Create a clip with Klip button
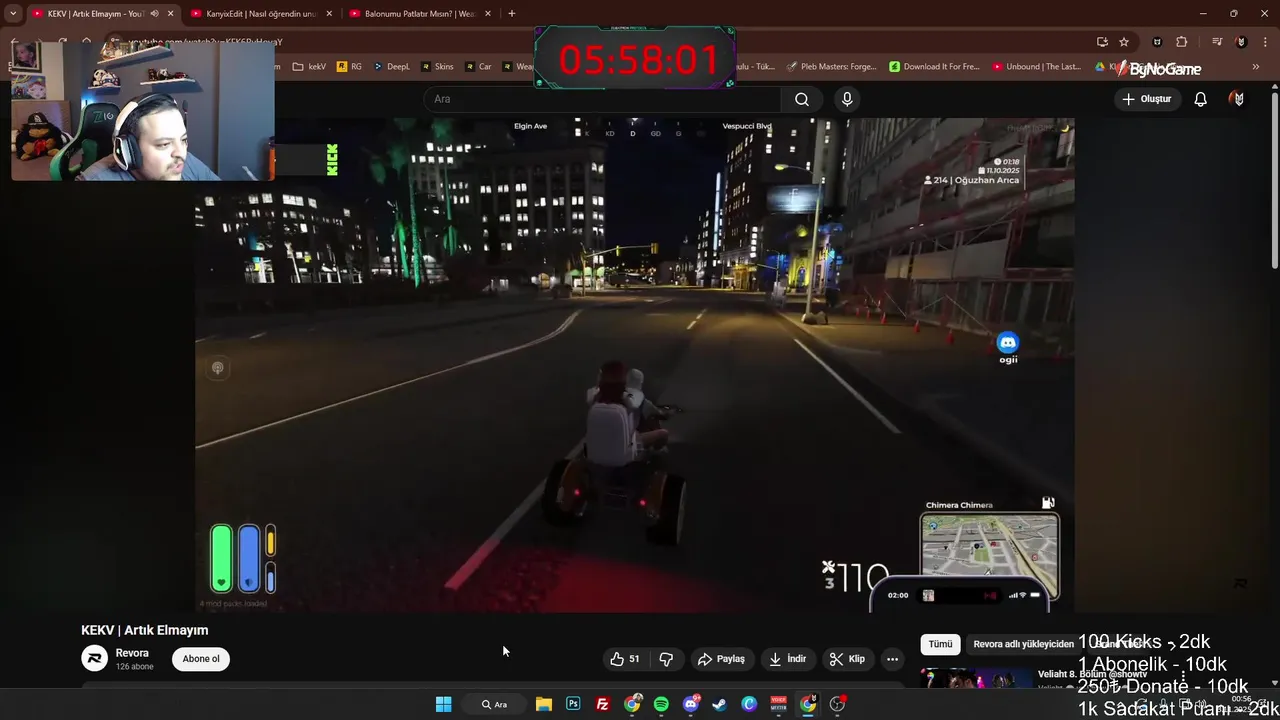1280x720 pixels. [847, 659]
